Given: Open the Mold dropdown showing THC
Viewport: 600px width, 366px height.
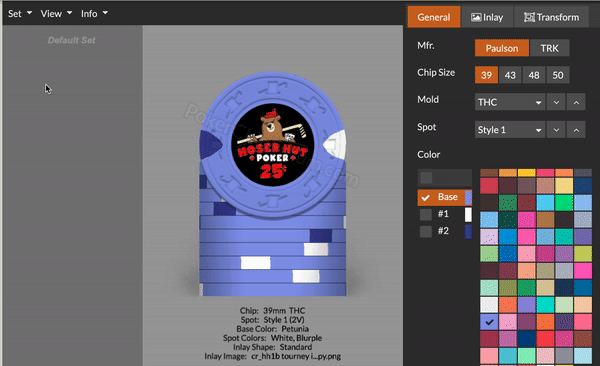Looking at the screenshot, I should (510, 102).
